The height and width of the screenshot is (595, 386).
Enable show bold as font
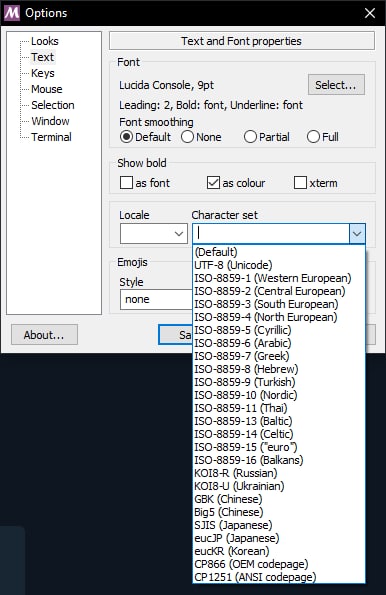point(145,183)
